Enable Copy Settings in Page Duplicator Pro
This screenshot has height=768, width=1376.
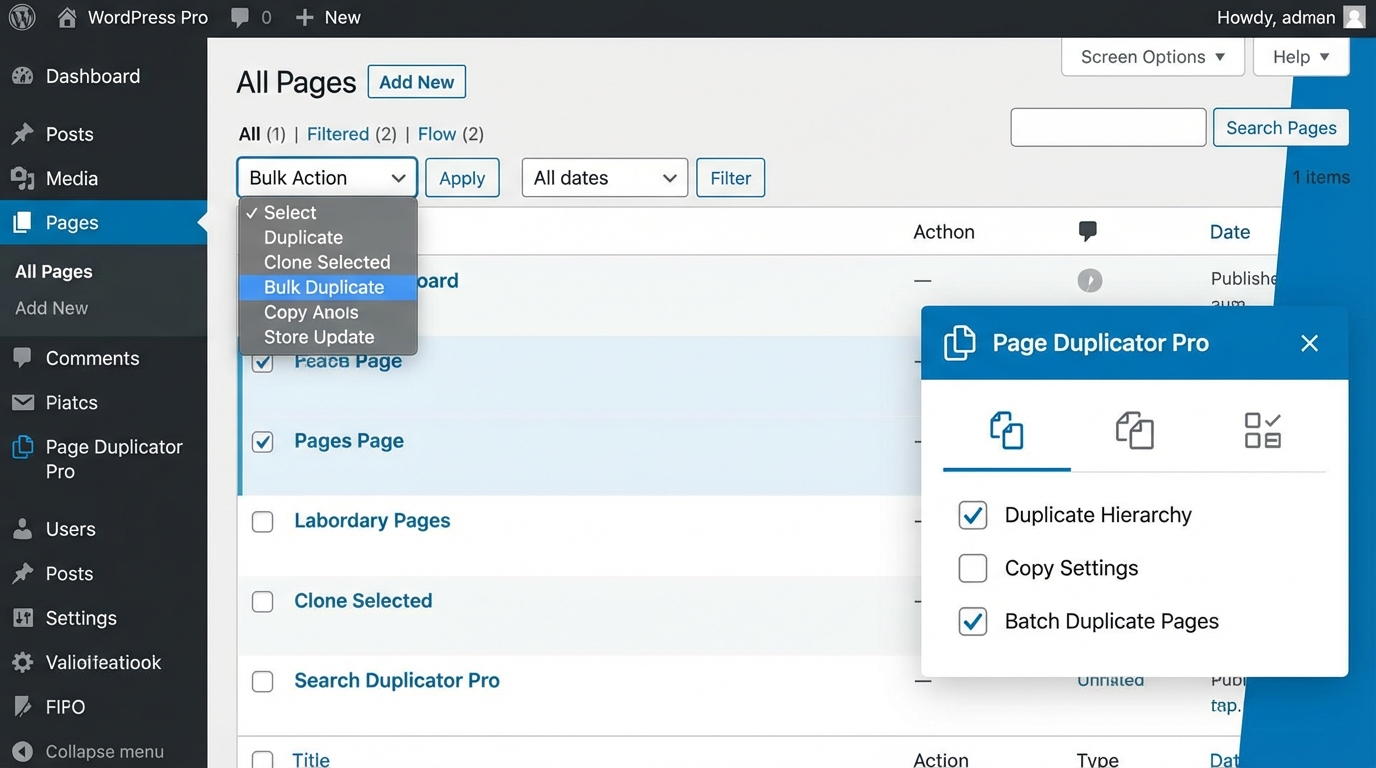coord(972,568)
